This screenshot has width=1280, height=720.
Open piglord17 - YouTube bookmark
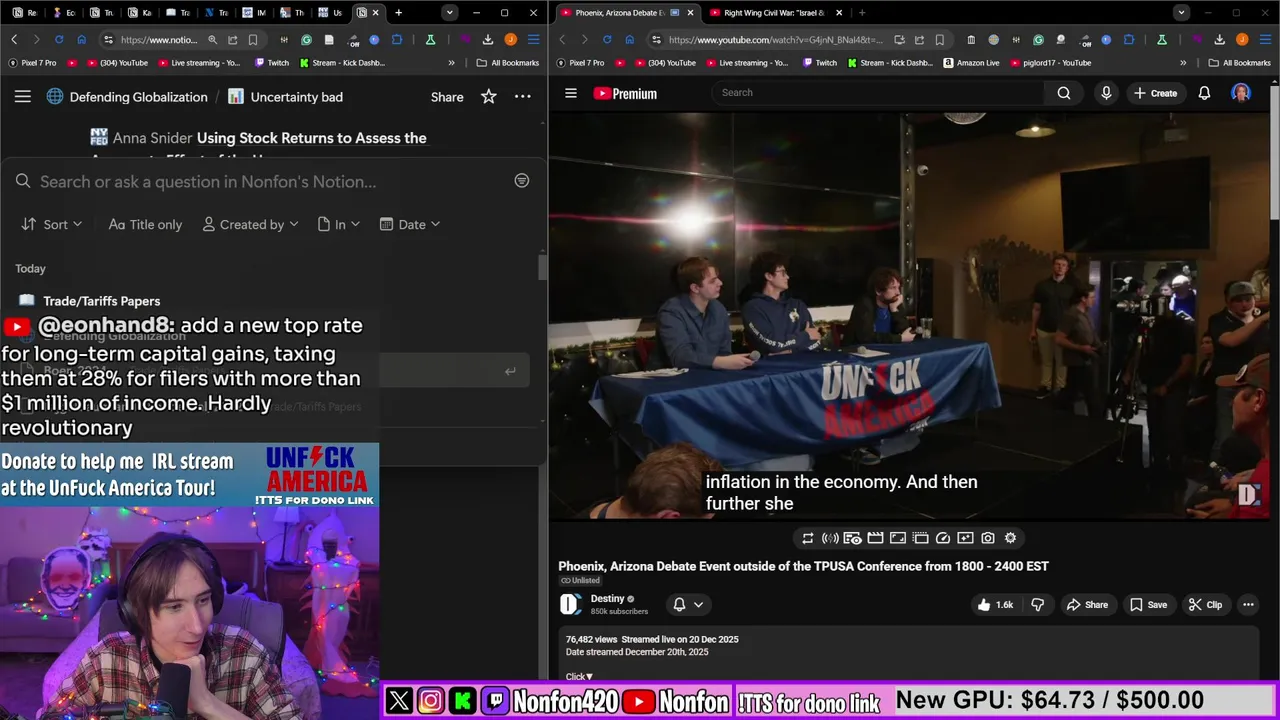pos(1050,62)
